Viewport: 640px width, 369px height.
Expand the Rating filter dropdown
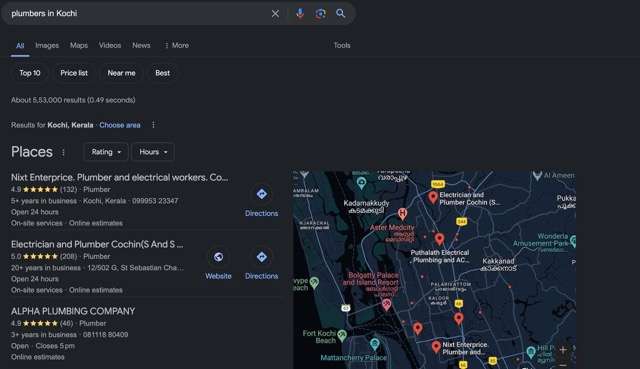[106, 152]
